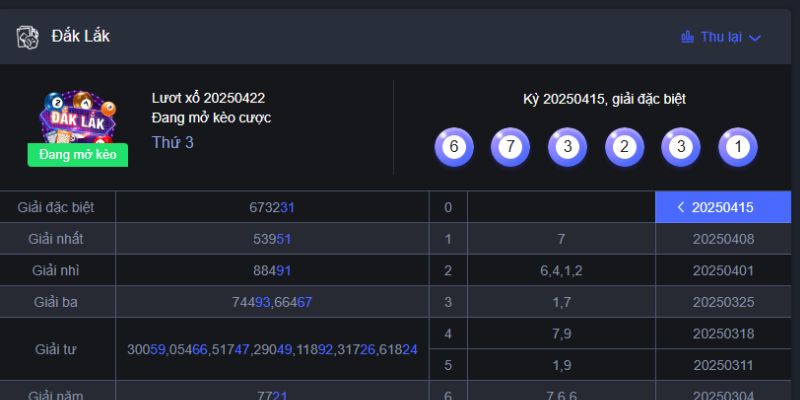Click the second result ball showing 7
The image size is (800, 400).
coord(510,147)
